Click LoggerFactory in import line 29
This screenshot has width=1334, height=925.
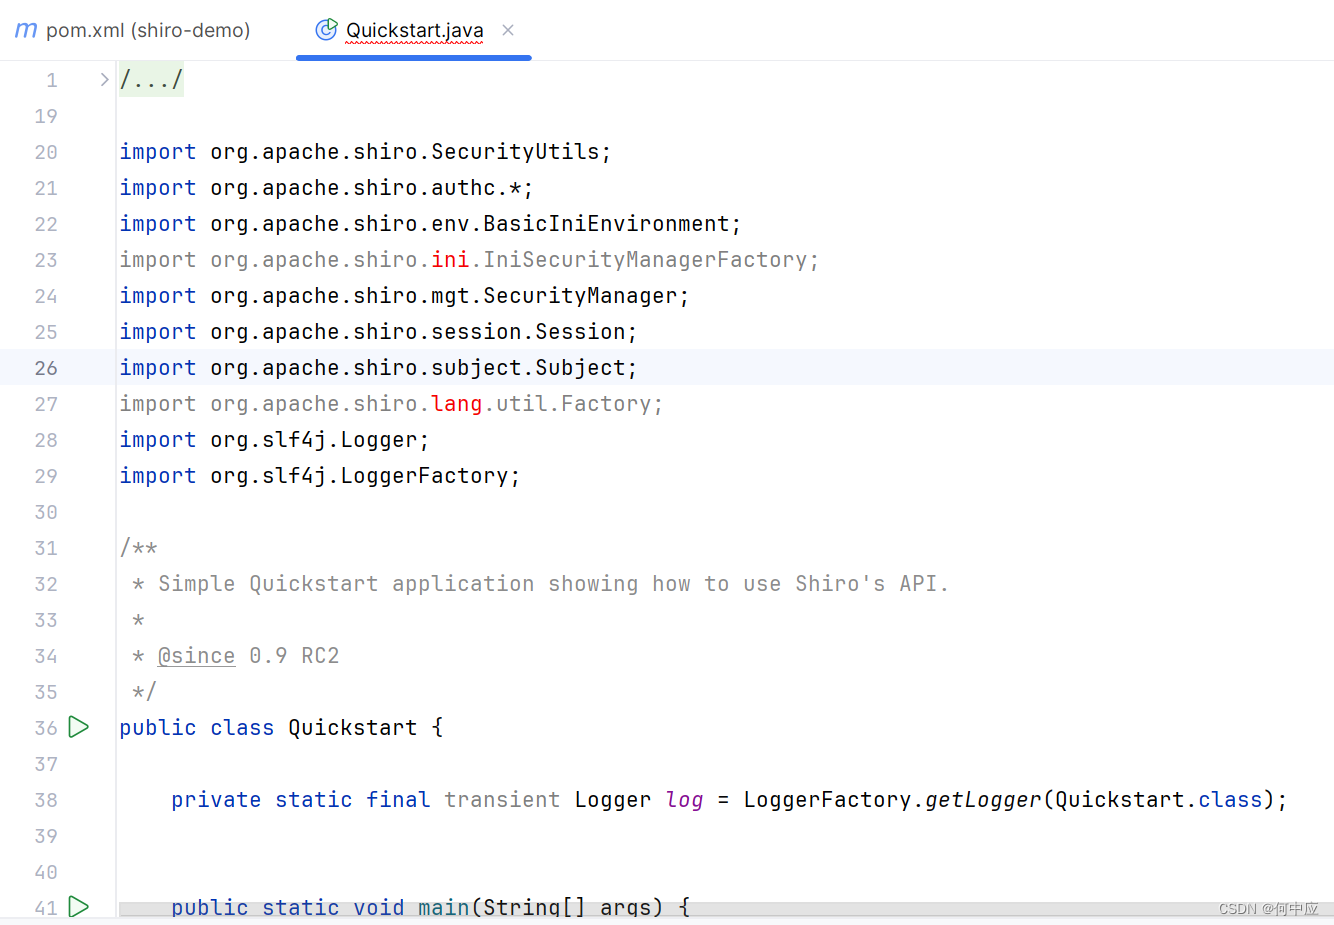click(425, 476)
